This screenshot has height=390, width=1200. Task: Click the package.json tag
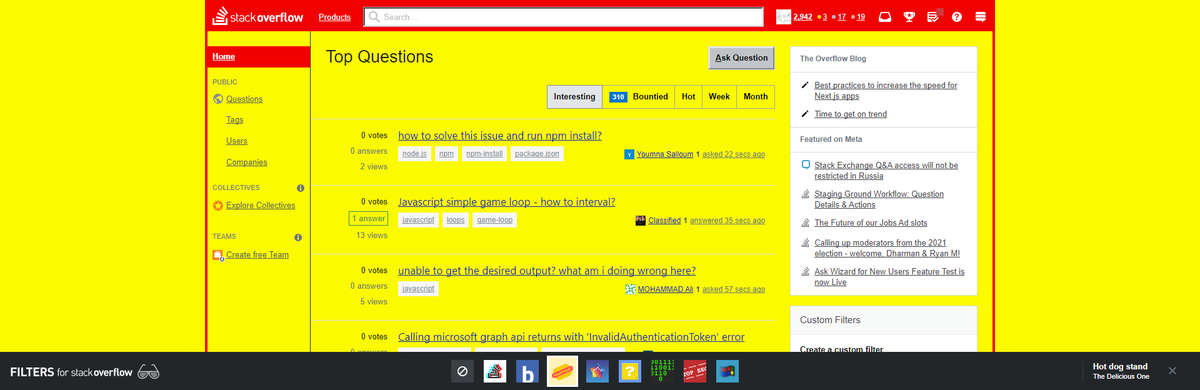pyautogui.click(x=537, y=154)
